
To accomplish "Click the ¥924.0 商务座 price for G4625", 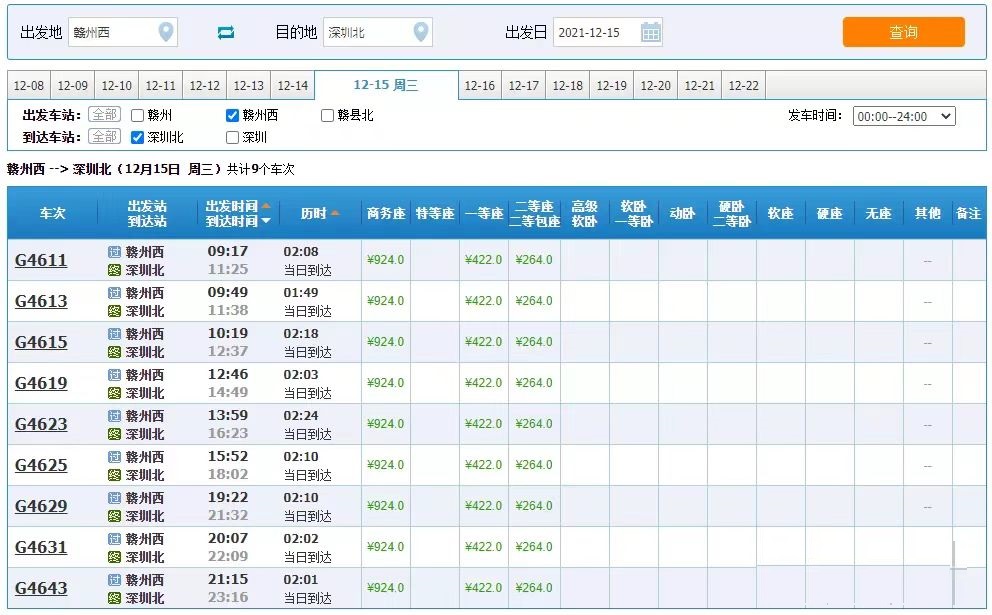I will pos(385,465).
